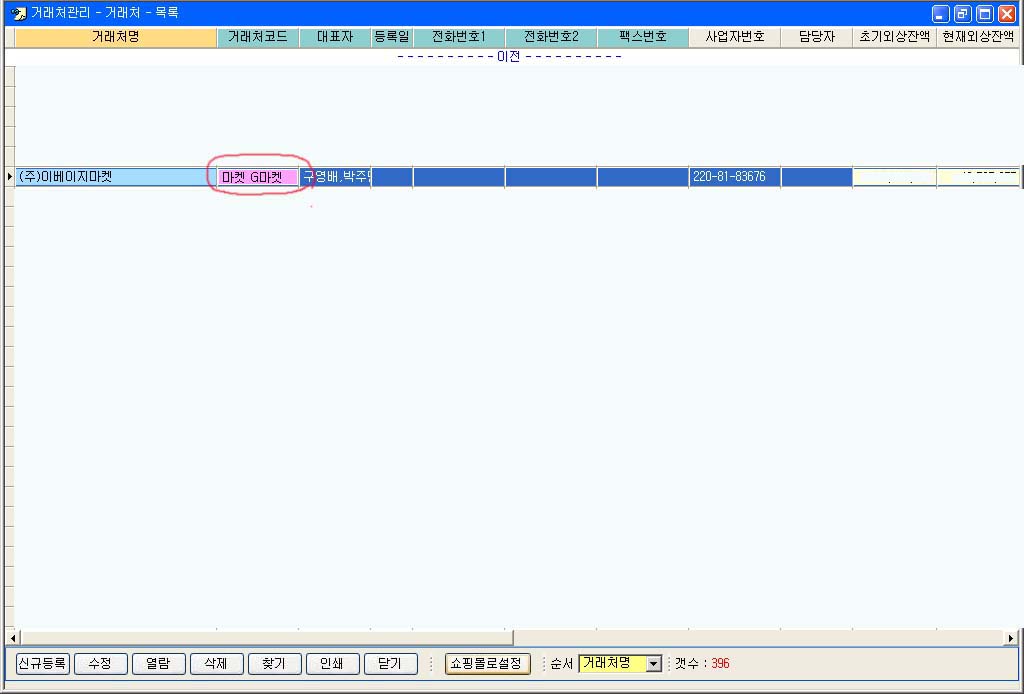Screen dimensions: 1024x694
Task: Delete the entry with the 삭제 button
Action: (x=216, y=664)
